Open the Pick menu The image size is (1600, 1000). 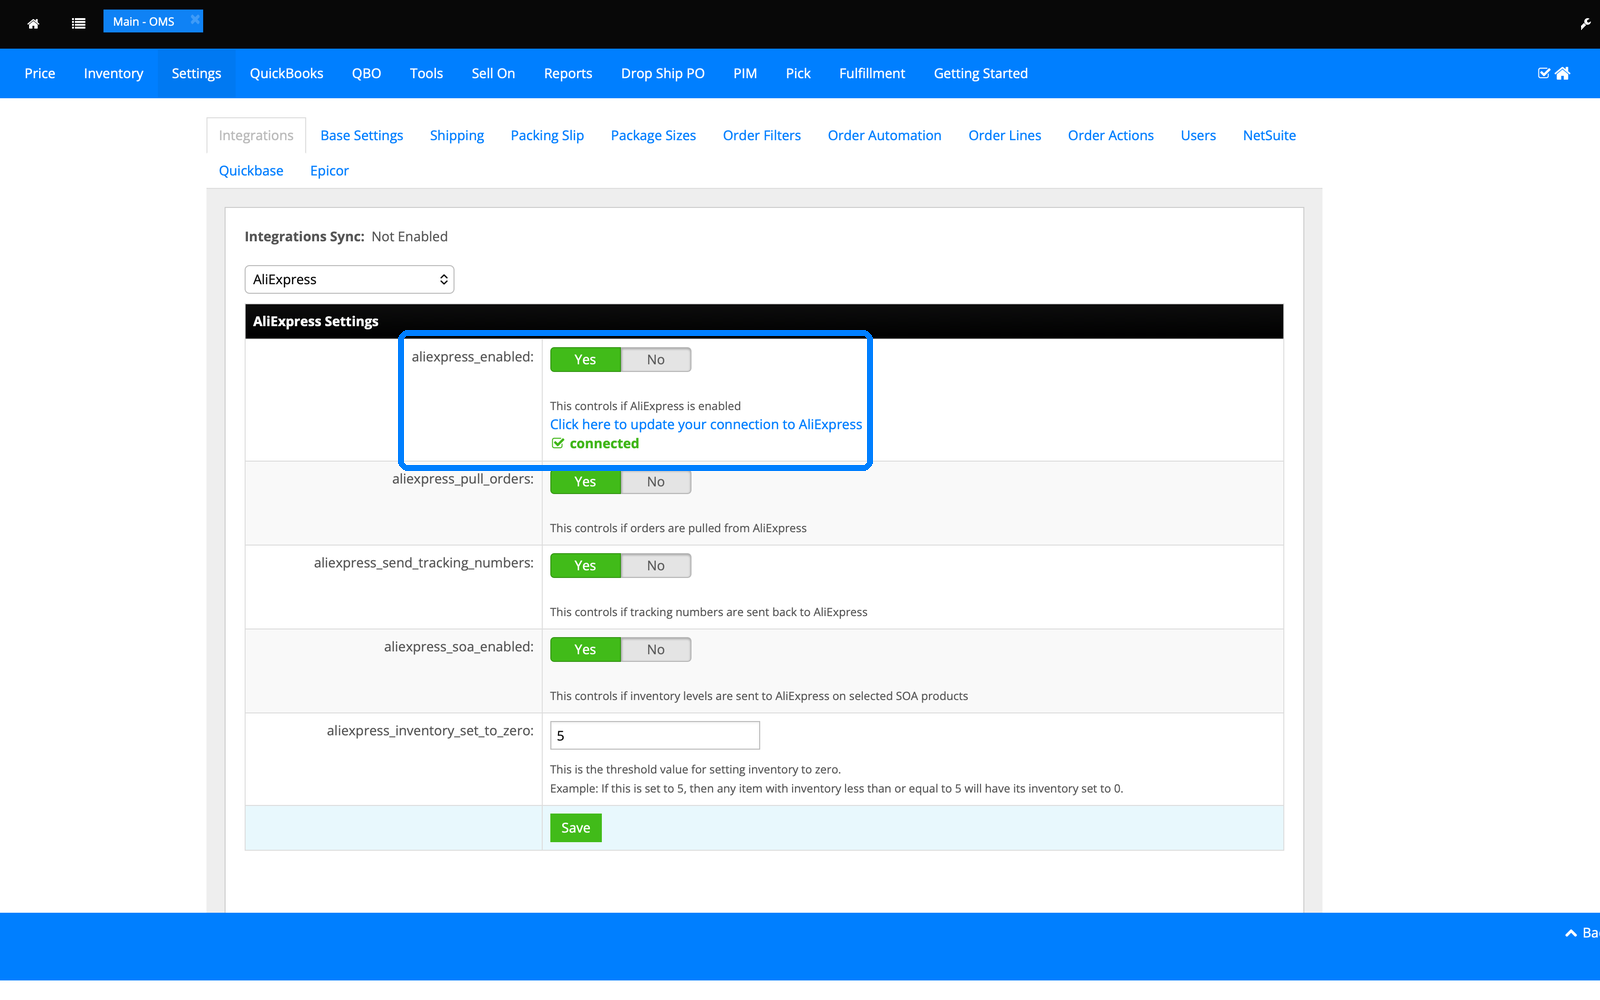[x=798, y=73]
